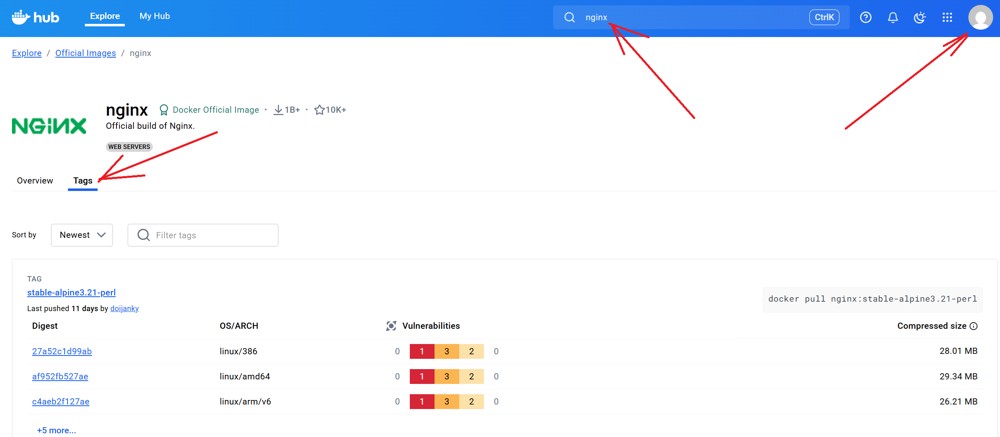
Task: Open digest 27a52c1d99ab
Action: (62, 352)
